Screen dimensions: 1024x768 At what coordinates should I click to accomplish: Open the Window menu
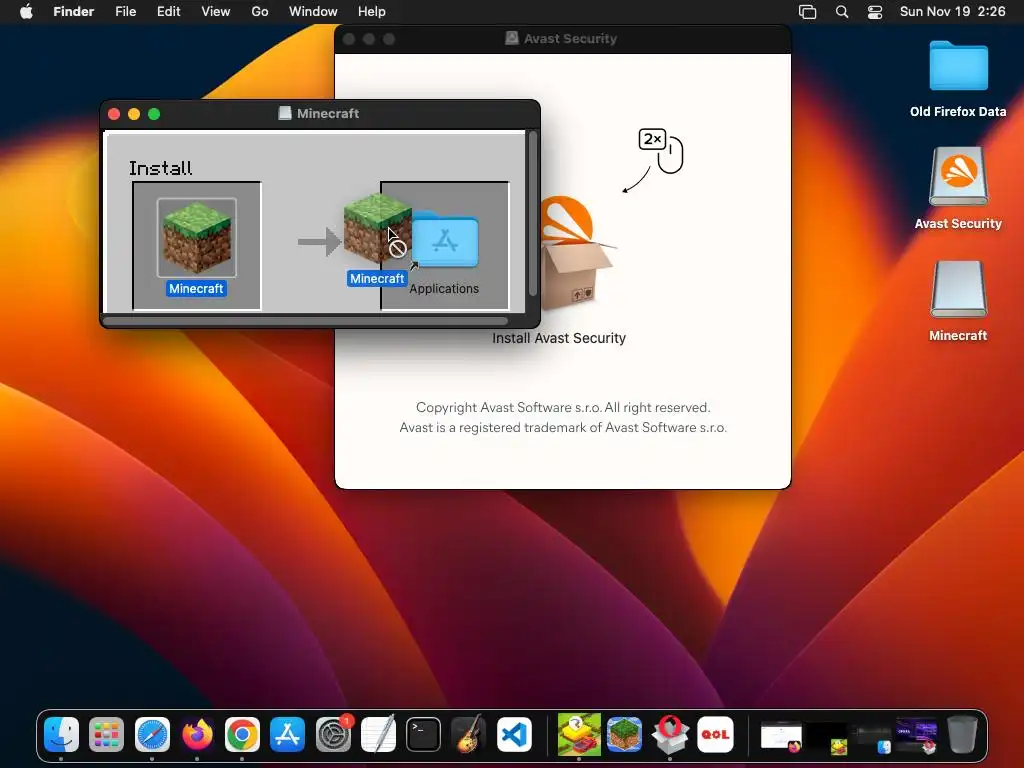313,12
